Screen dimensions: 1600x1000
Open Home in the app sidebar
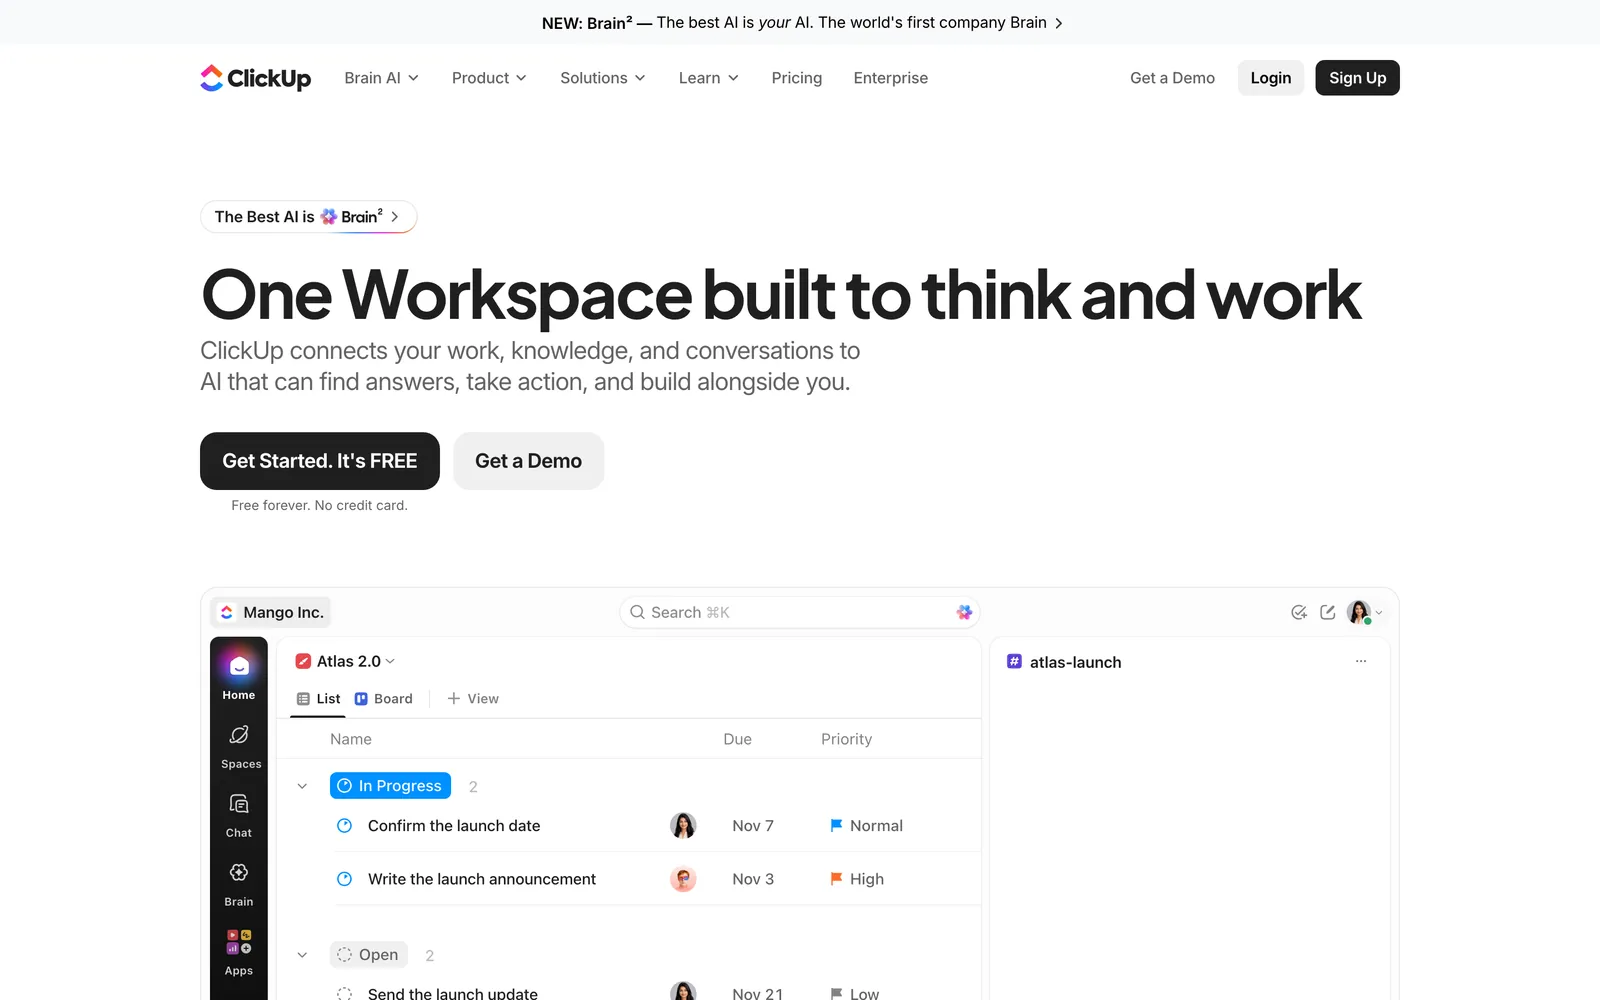pos(239,677)
